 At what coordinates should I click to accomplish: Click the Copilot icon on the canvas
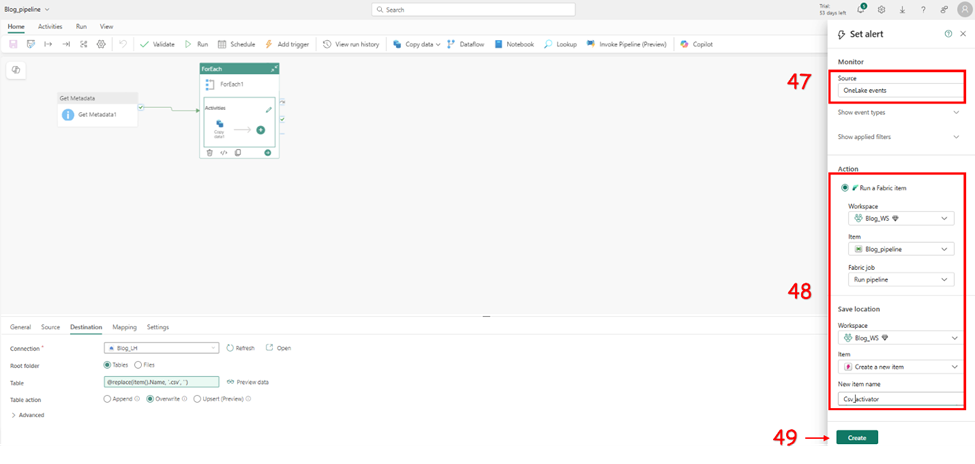click(16, 70)
